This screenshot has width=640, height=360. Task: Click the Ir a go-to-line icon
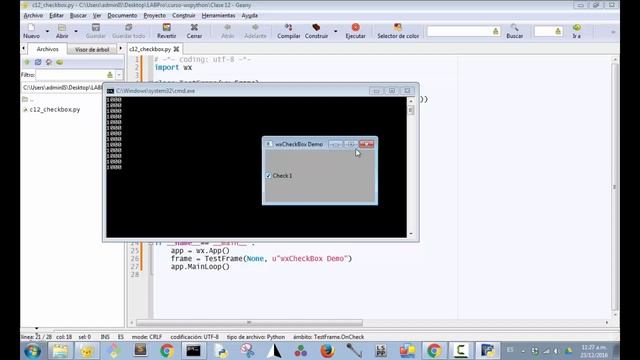point(576,28)
